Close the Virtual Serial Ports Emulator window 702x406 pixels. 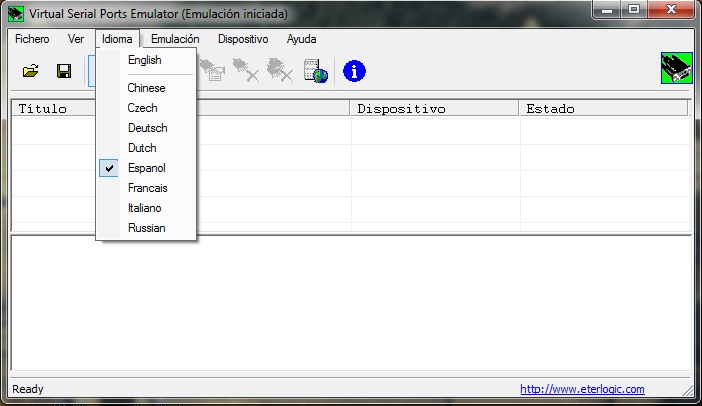pos(671,9)
